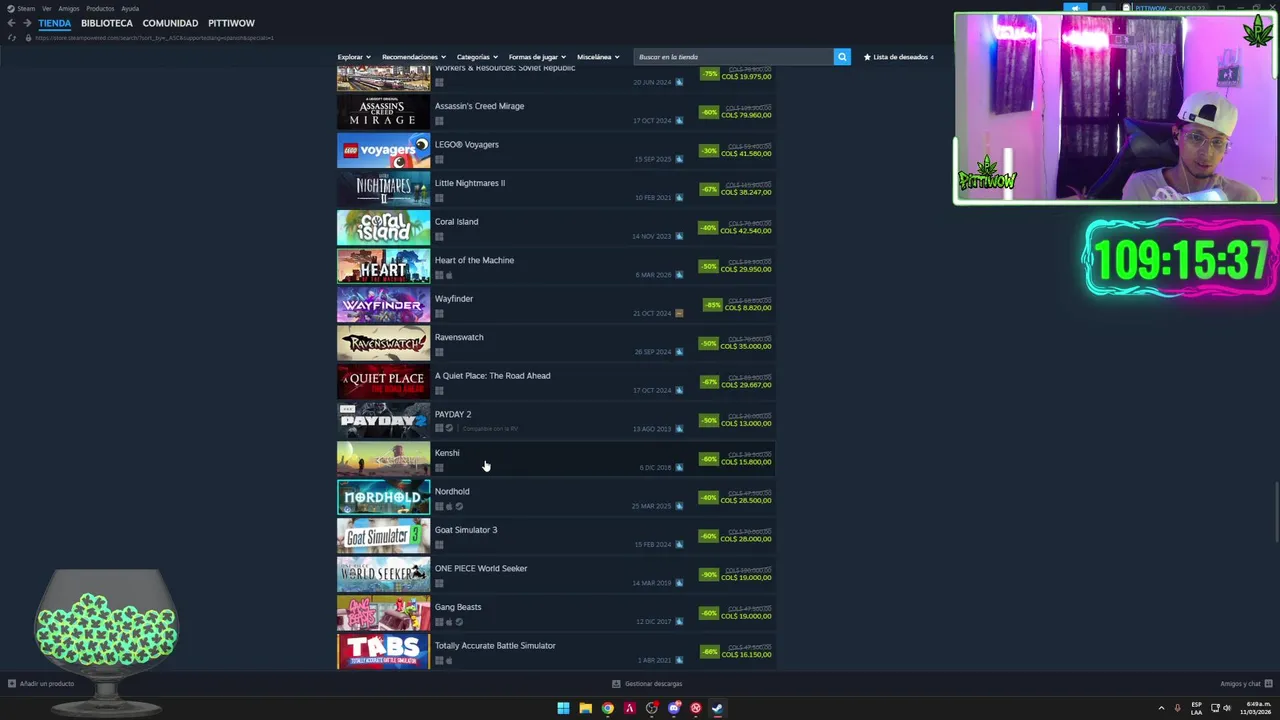Switch to the BIBLIOTECA tab
The width and height of the screenshot is (1280, 720).
click(x=107, y=23)
